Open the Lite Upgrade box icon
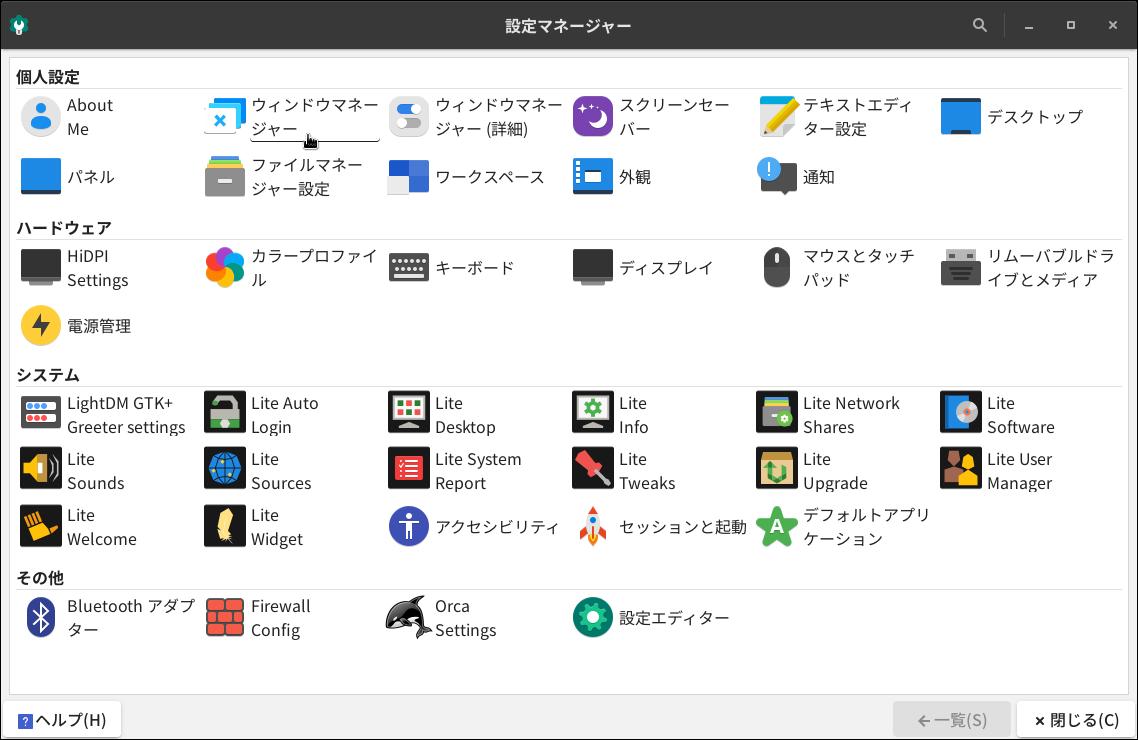The height and width of the screenshot is (740, 1138). pos(777,469)
